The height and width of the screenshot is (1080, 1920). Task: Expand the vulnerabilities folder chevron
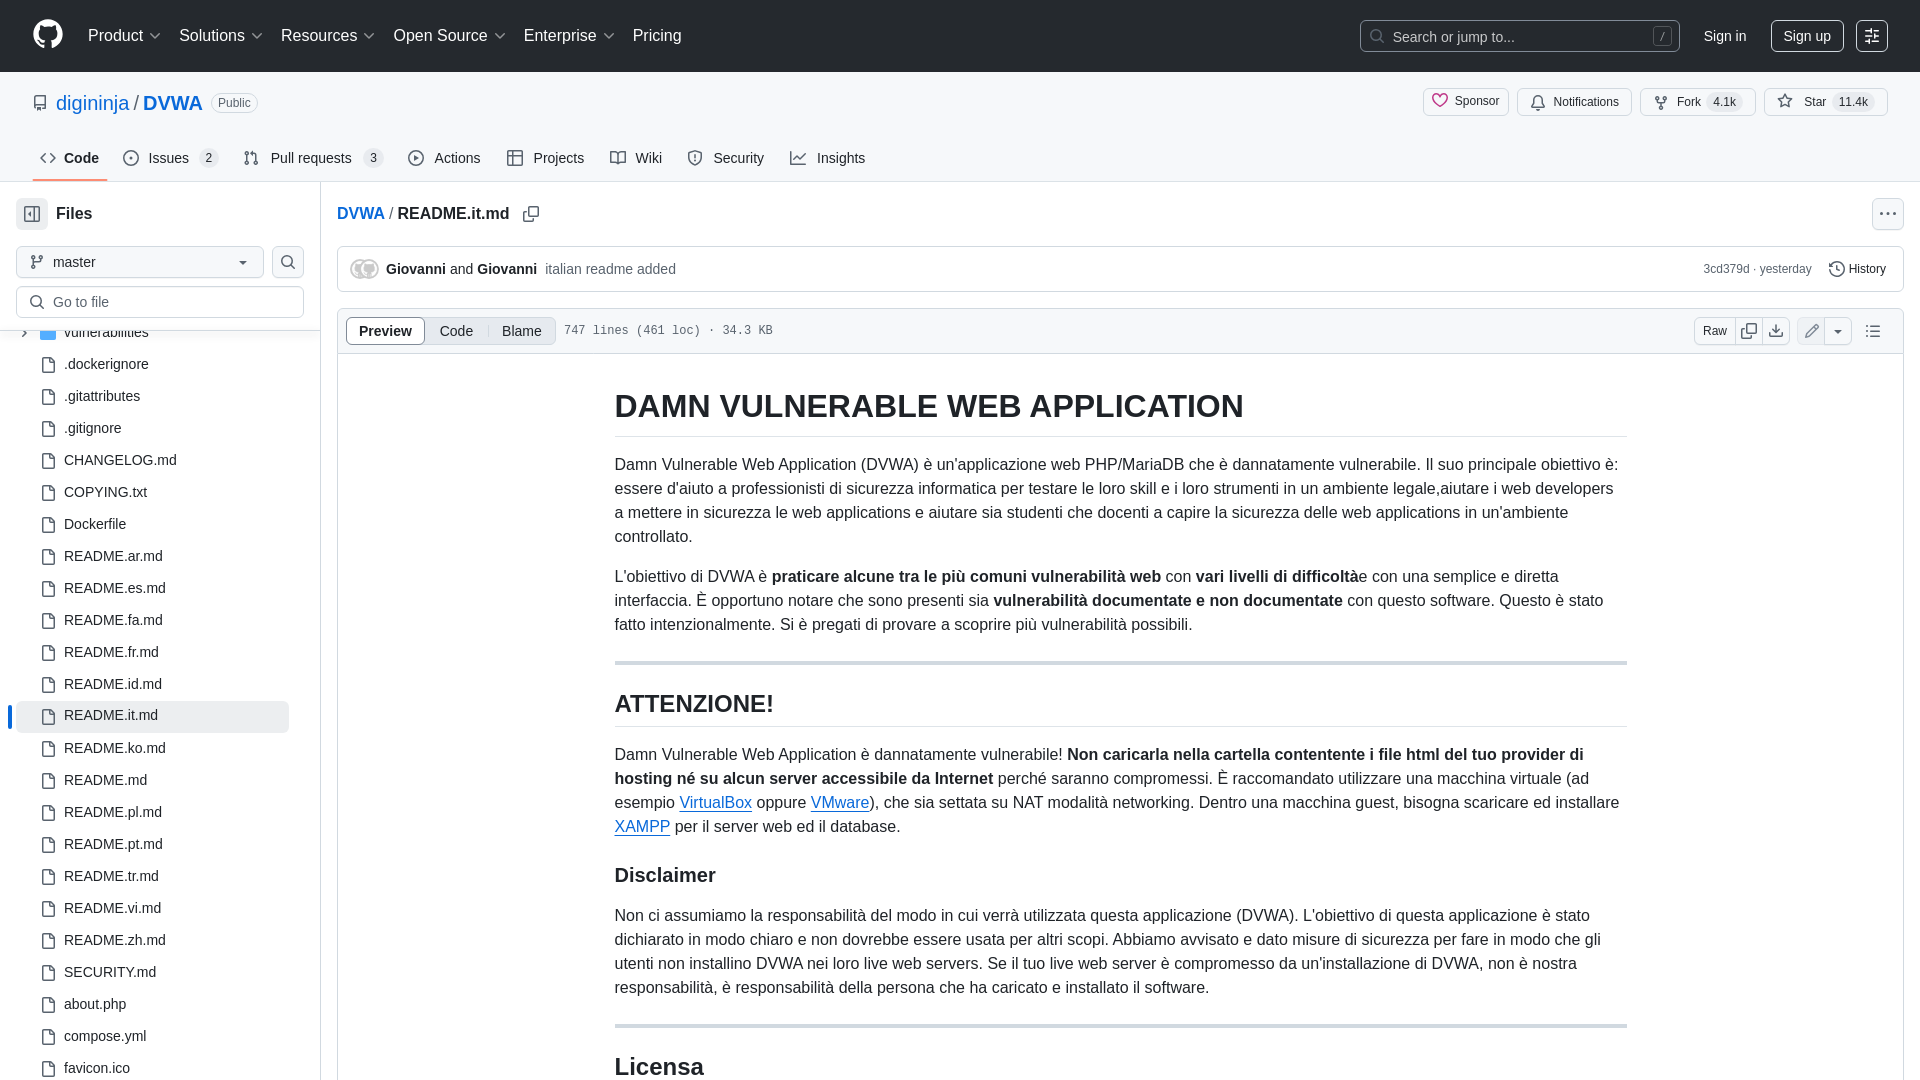pos(24,333)
